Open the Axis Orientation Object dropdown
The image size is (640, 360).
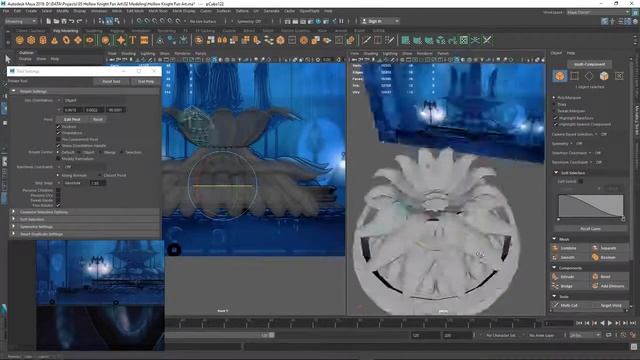94,100
